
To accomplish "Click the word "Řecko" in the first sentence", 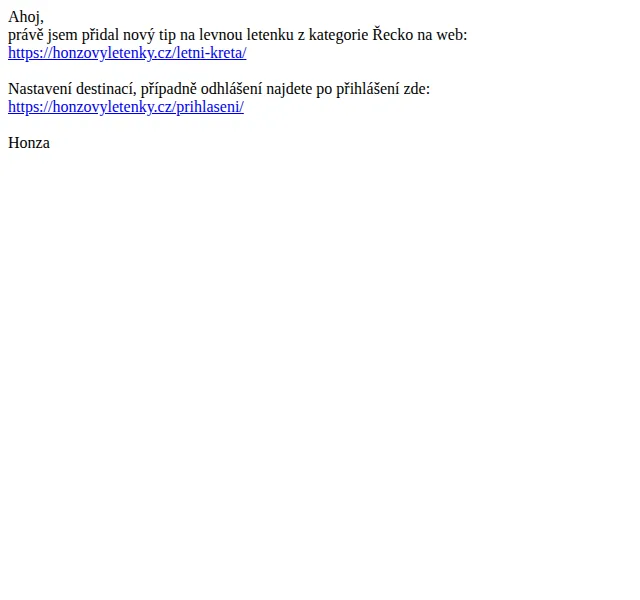I will coord(393,35).
